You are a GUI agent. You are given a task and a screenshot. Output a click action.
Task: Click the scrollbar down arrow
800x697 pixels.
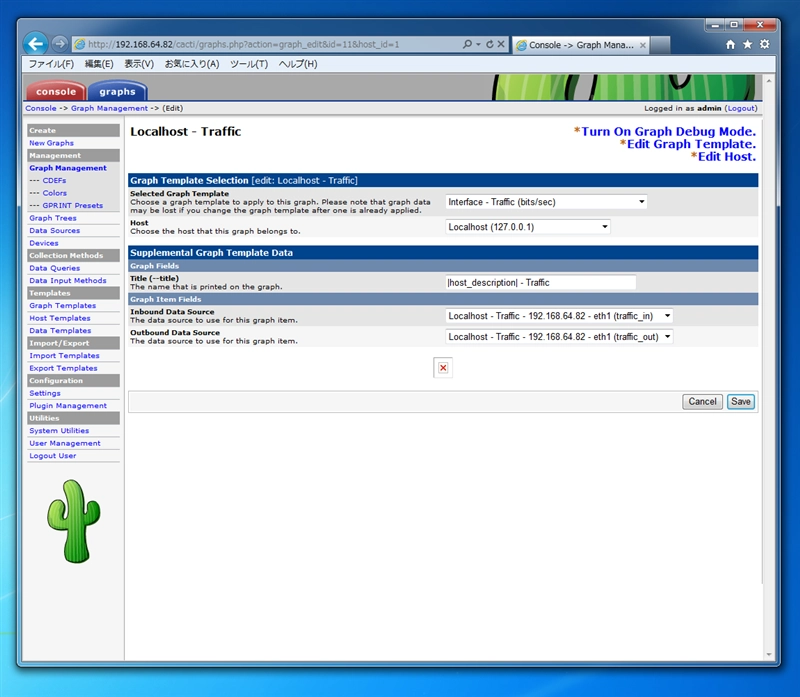click(x=769, y=655)
